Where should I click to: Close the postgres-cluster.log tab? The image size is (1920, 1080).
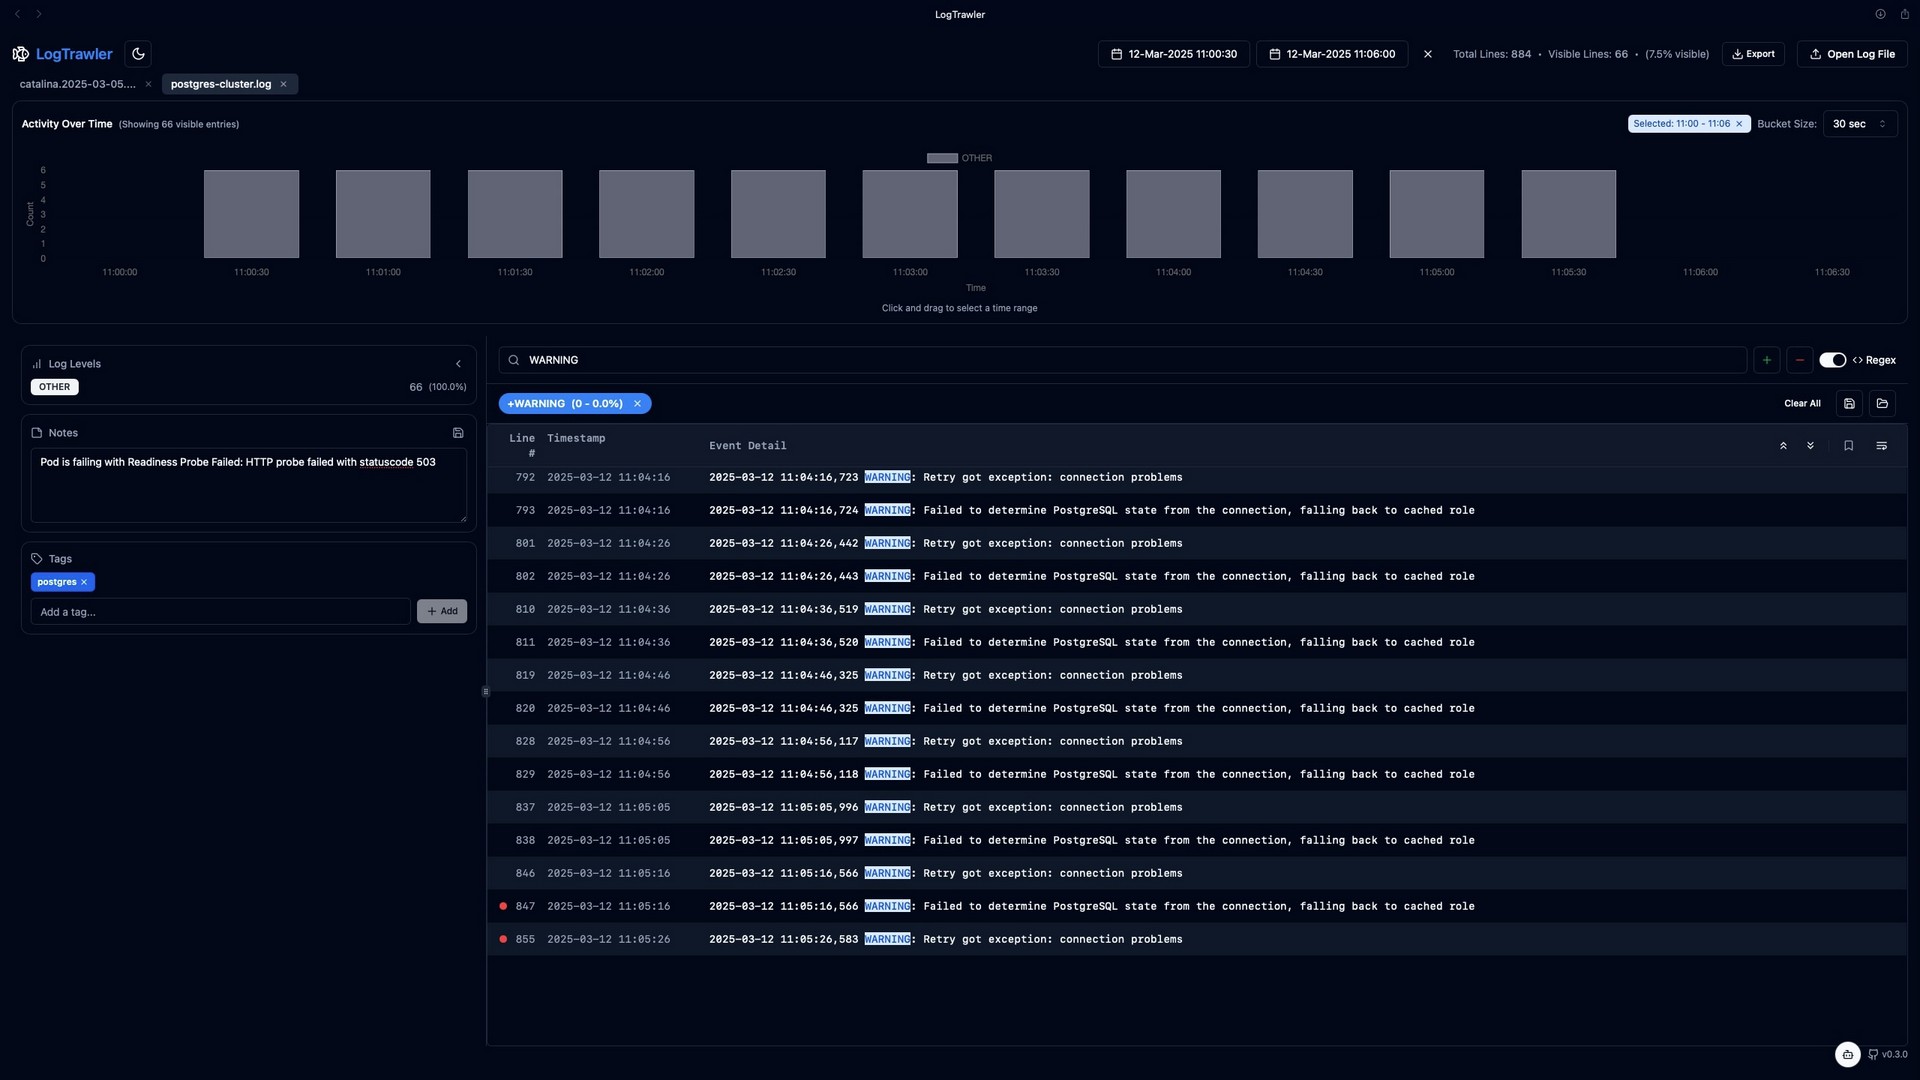[x=283, y=84]
